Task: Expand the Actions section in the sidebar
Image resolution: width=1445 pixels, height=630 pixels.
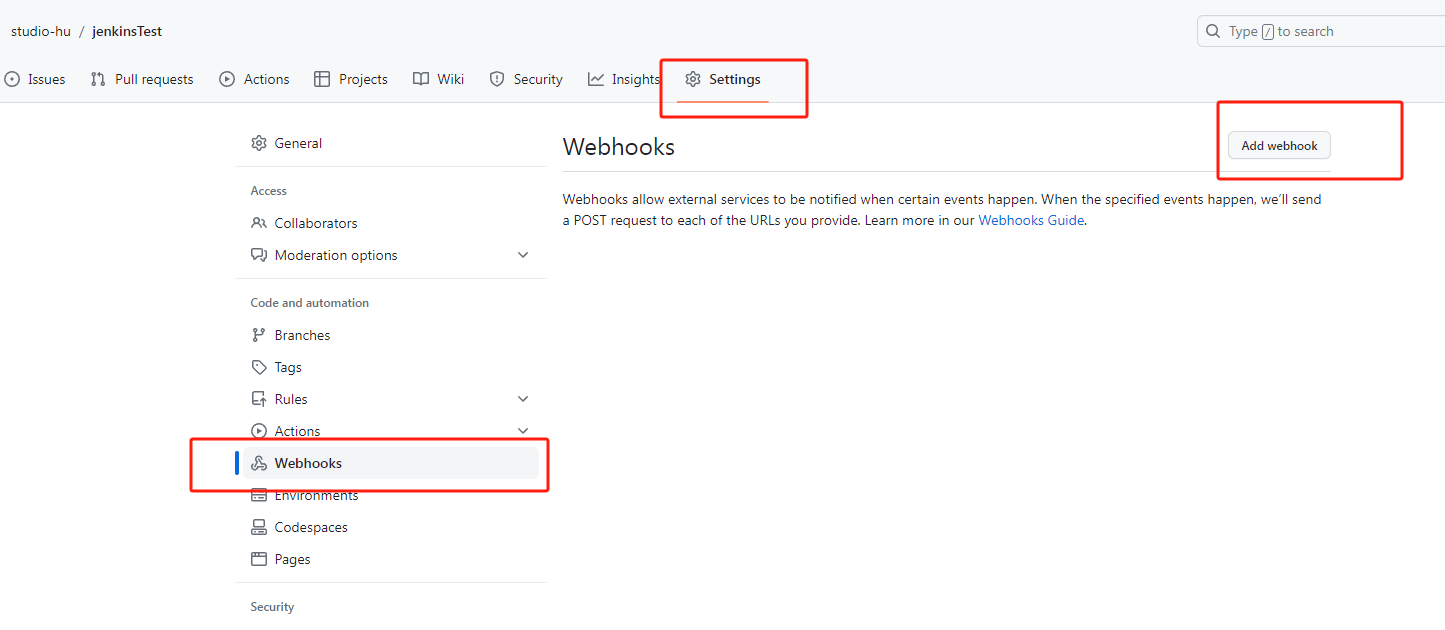Action: click(x=522, y=430)
